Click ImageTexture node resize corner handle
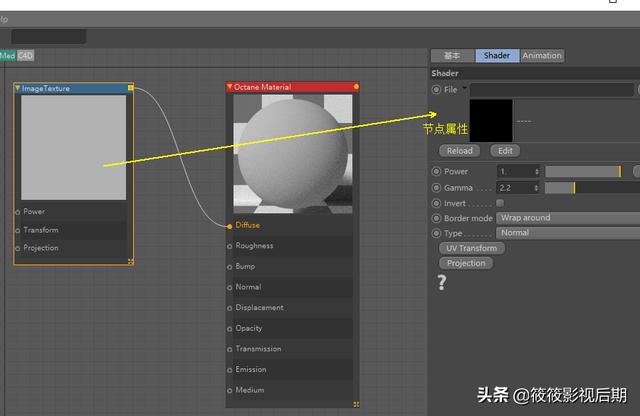 pos(131,261)
